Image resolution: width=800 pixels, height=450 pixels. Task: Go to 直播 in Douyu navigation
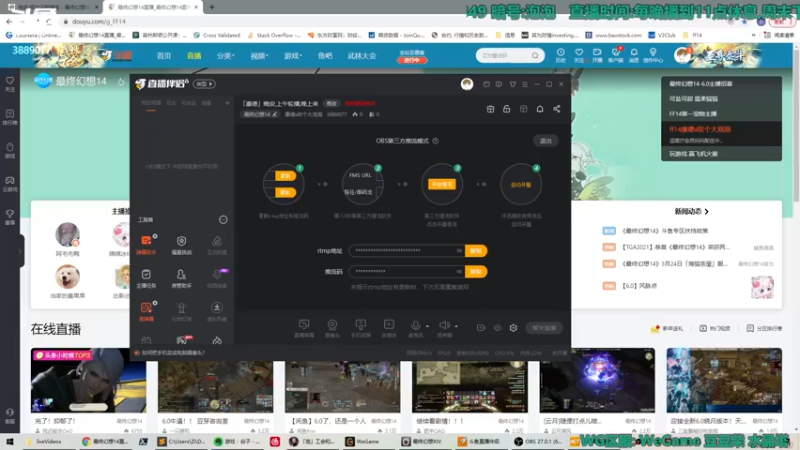194,56
